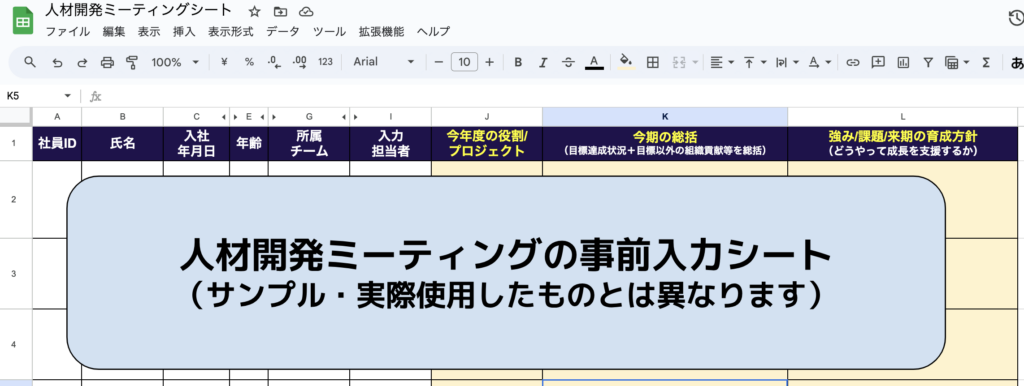The height and width of the screenshot is (386, 1024).
Task: Click the merge cells icon
Action: click(x=678, y=62)
